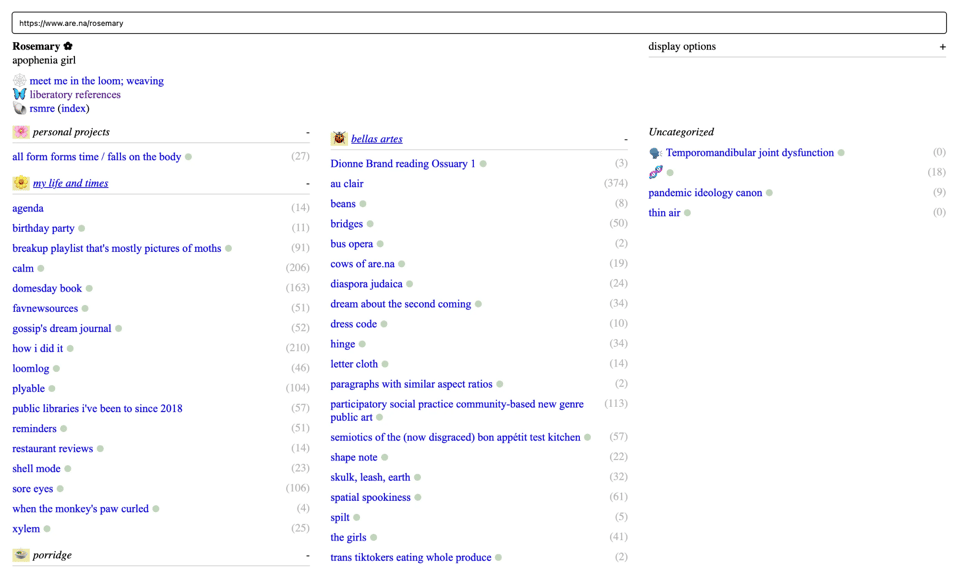Click the green status dot beside calm
Screen dimensions: 960x567
pos(41,269)
